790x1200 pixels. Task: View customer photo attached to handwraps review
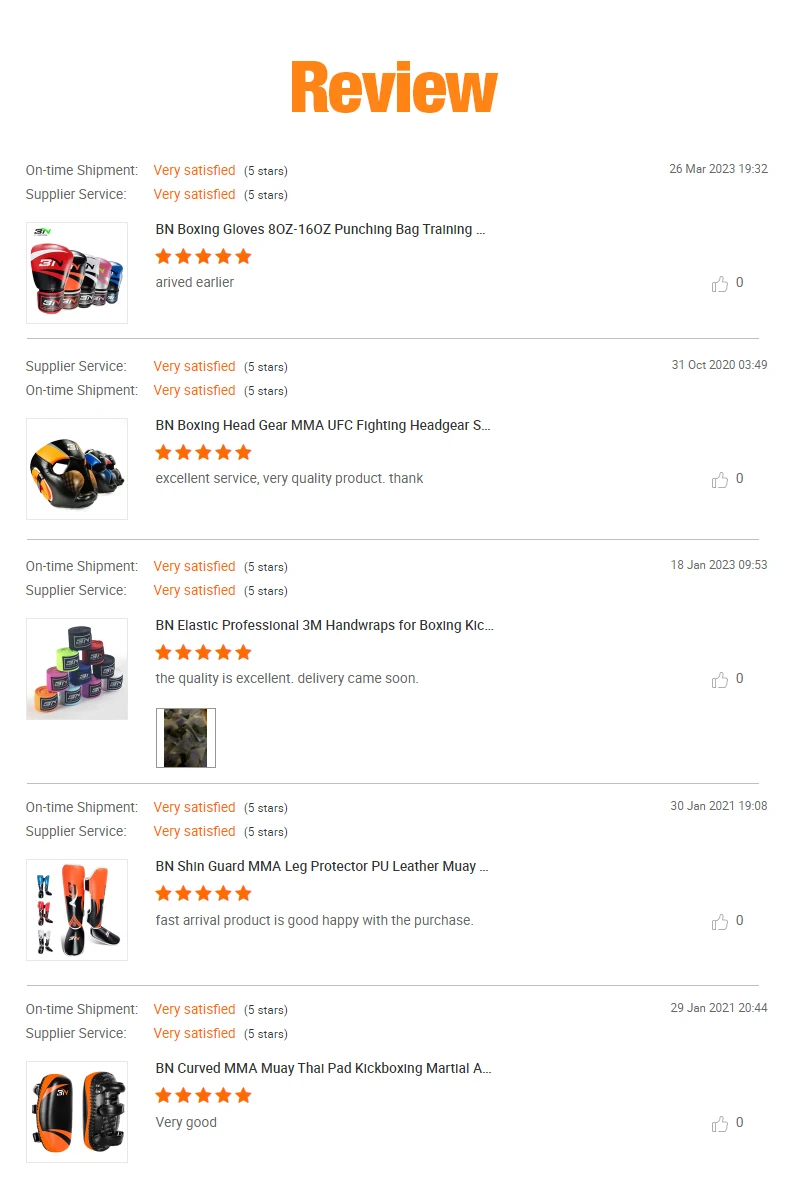(x=186, y=738)
